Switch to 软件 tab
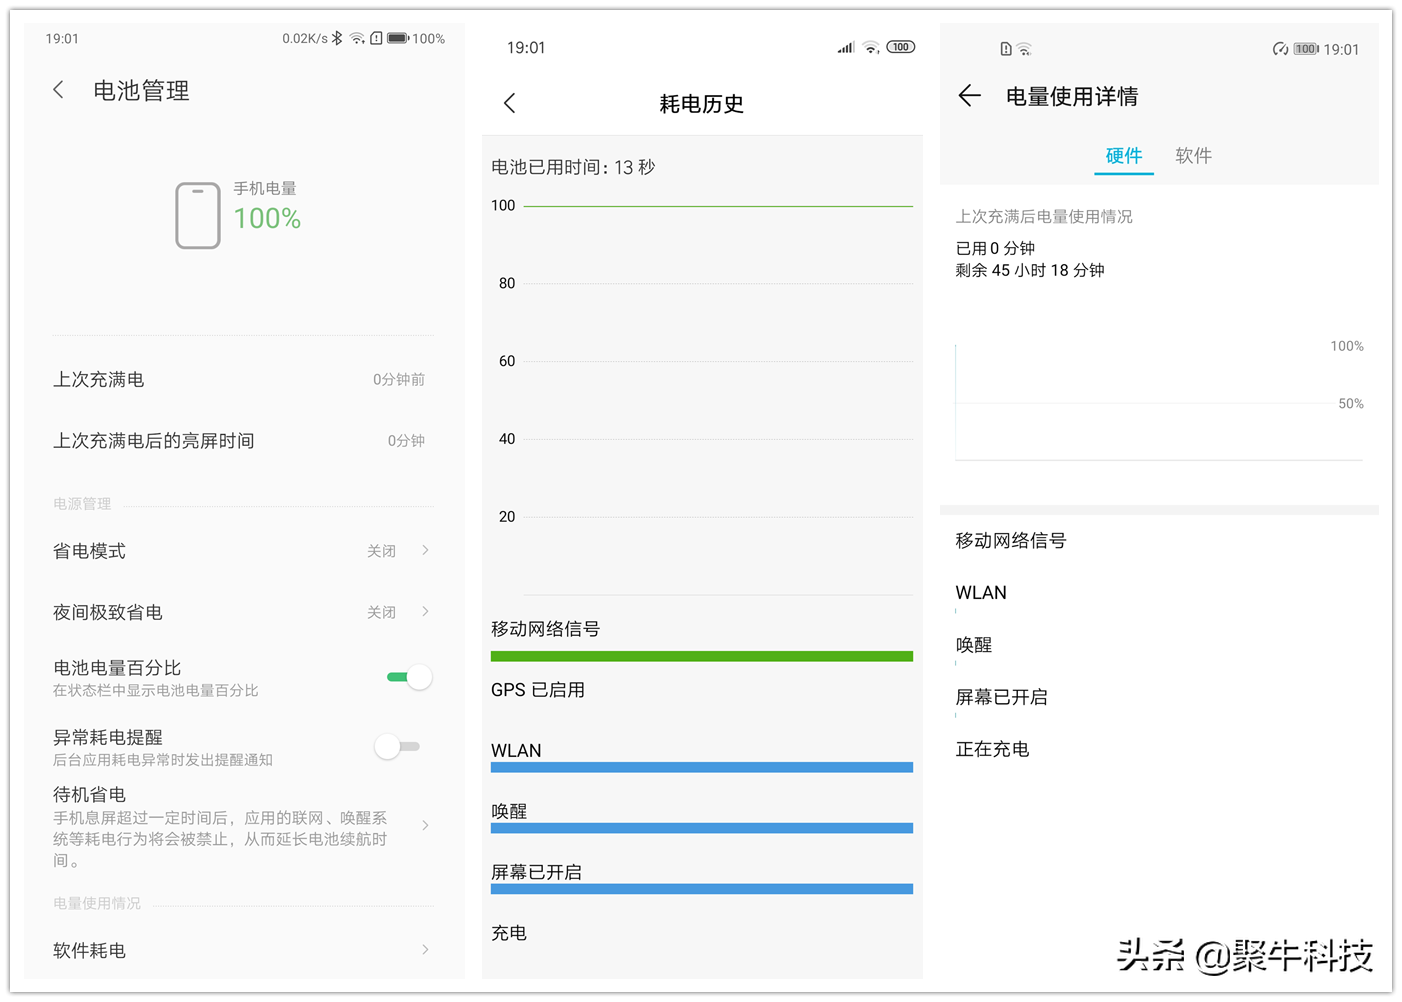The image size is (1402, 1002). point(1193,156)
